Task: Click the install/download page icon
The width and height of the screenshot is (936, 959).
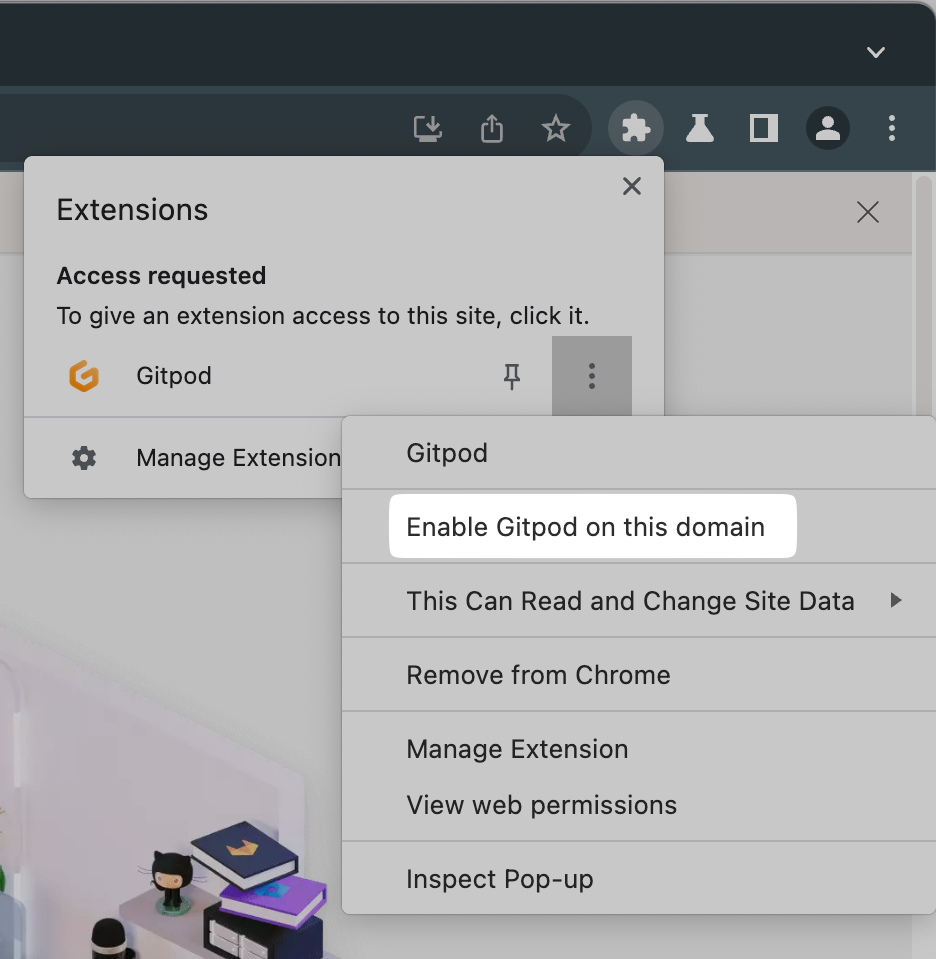Action: click(x=428, y=128)
